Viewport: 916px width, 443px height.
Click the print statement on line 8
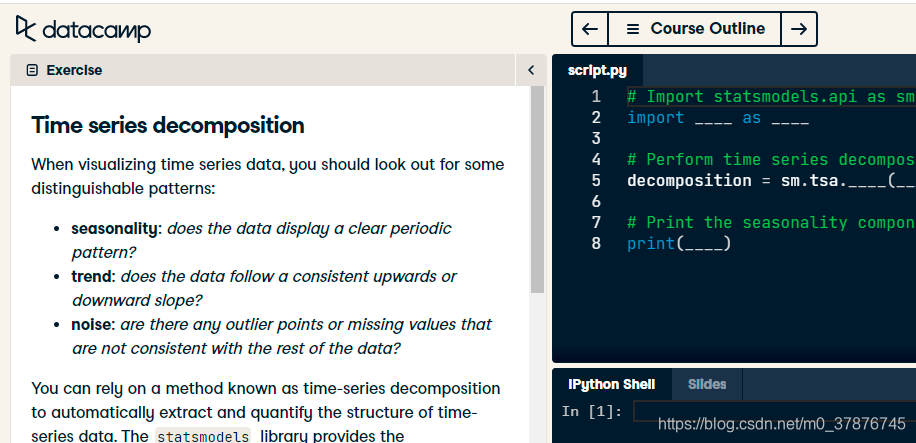pyautogui.click(x=679, y=244)
